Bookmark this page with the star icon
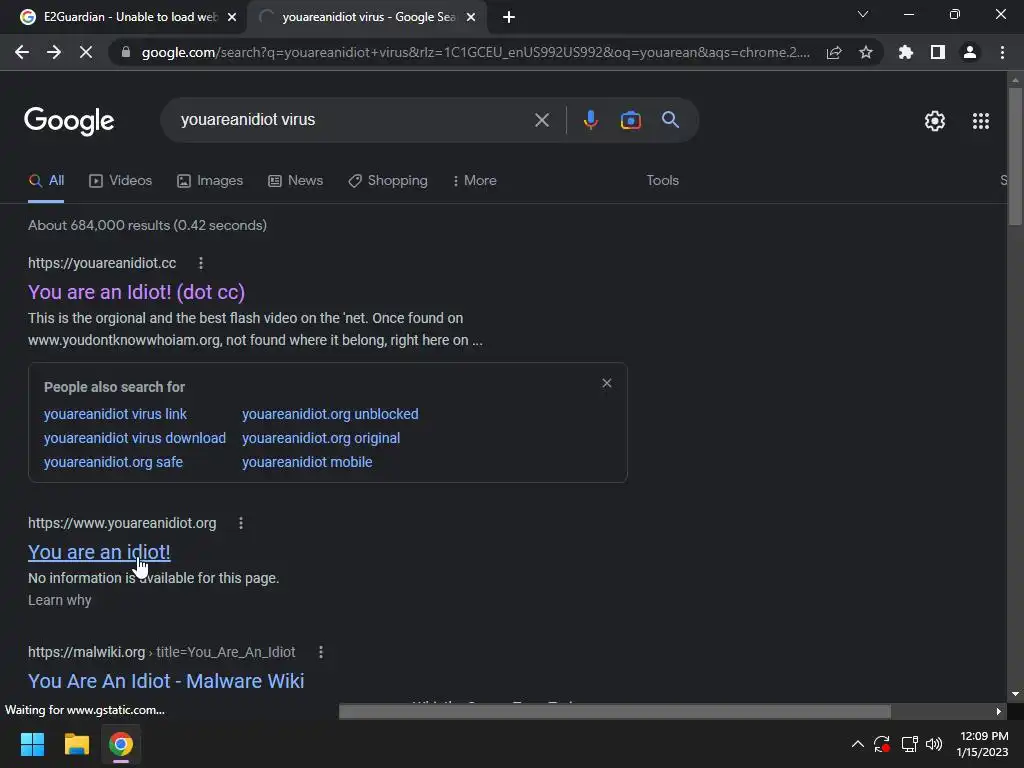The image size is (1024, 768). pyautogui.click(x=866, y=52)
